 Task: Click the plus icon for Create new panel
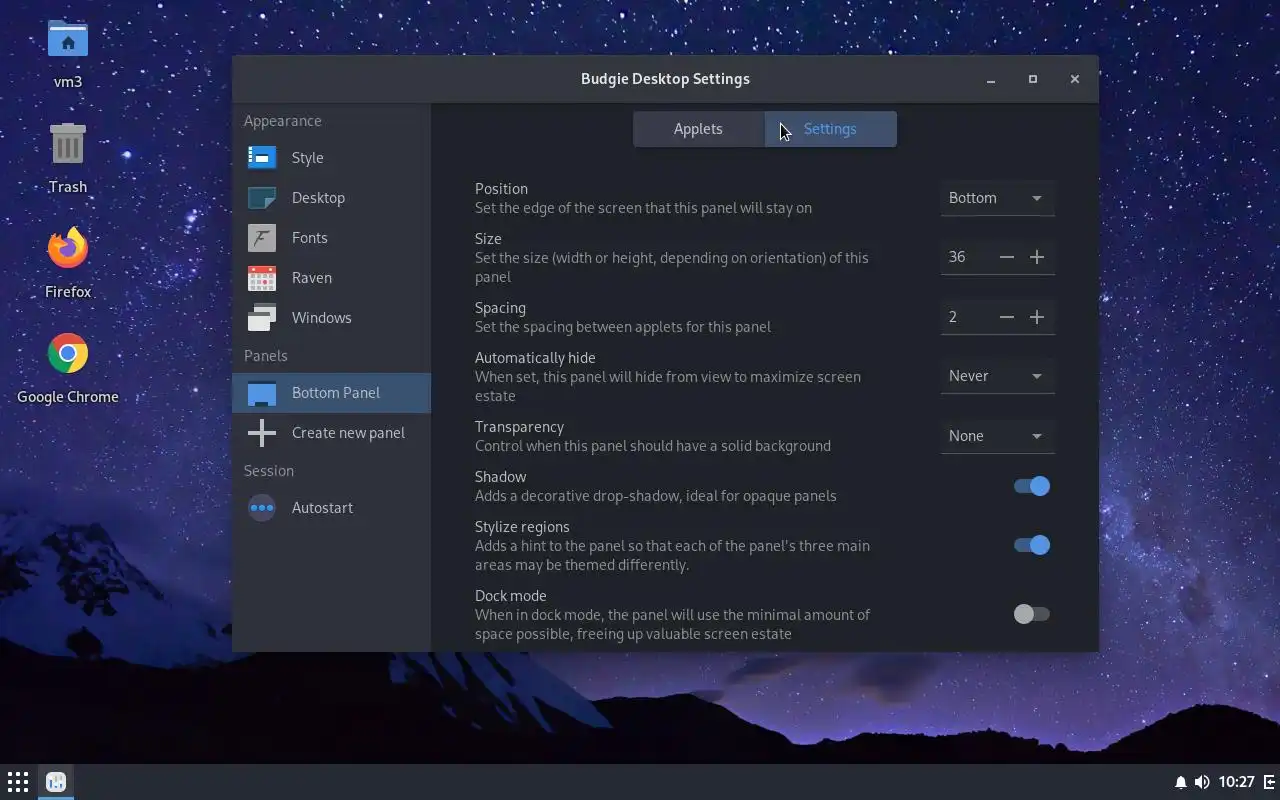pyautogui.click(x=262, y=433)
